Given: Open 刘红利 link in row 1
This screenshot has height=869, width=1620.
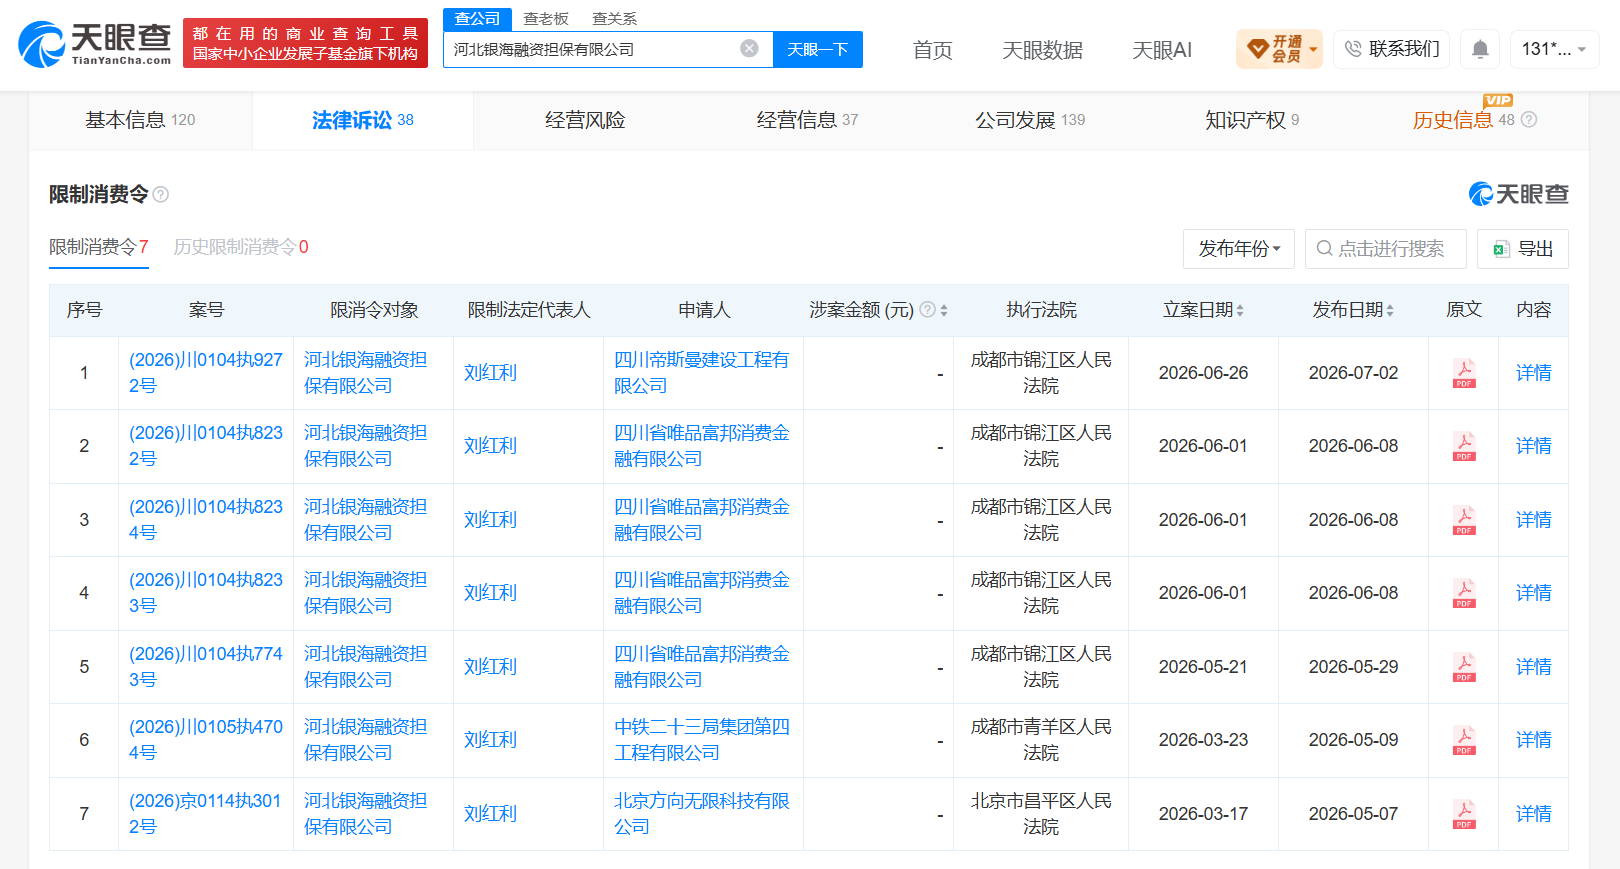Looking at the screenshot, I should point(490,373).
